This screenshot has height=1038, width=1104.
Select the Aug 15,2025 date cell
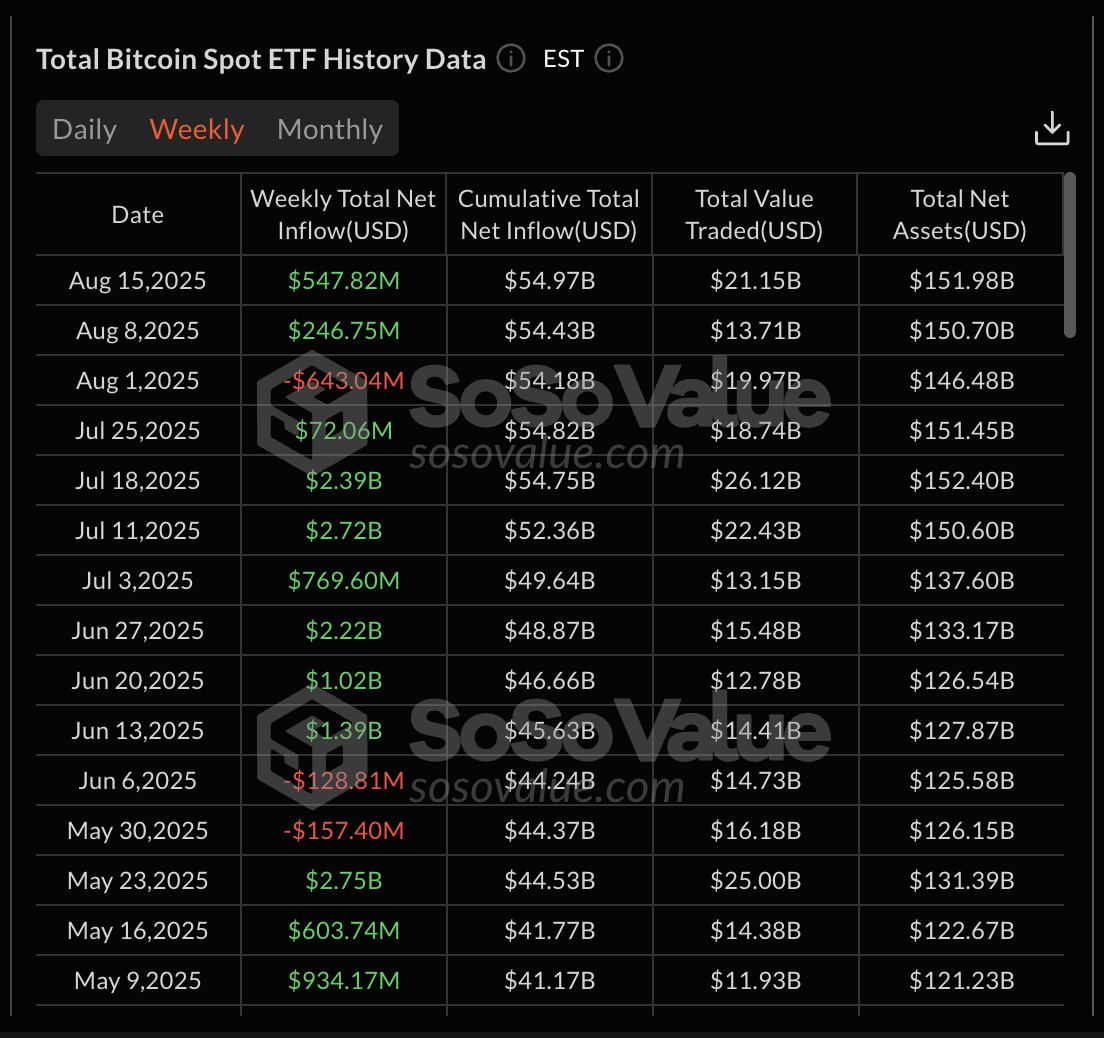click(137, 281)
